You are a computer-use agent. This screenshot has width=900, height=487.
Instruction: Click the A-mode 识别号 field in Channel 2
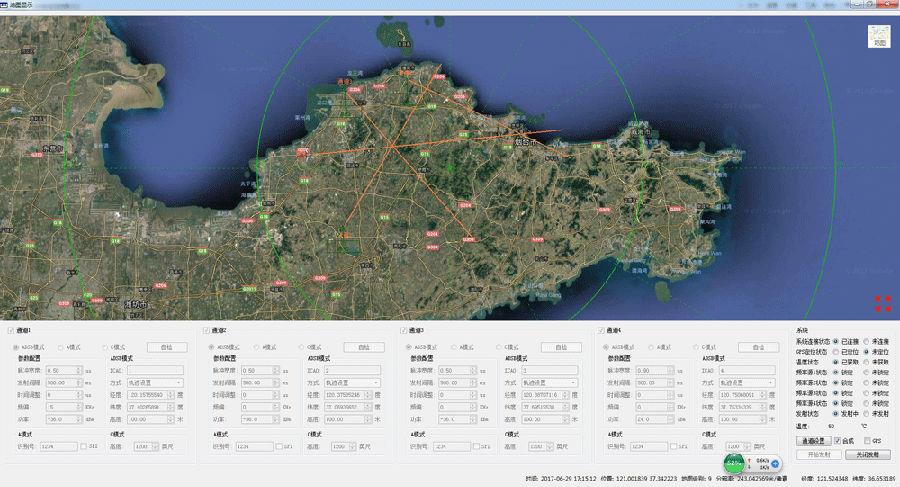pyautogui.click(x=254, y=446)
